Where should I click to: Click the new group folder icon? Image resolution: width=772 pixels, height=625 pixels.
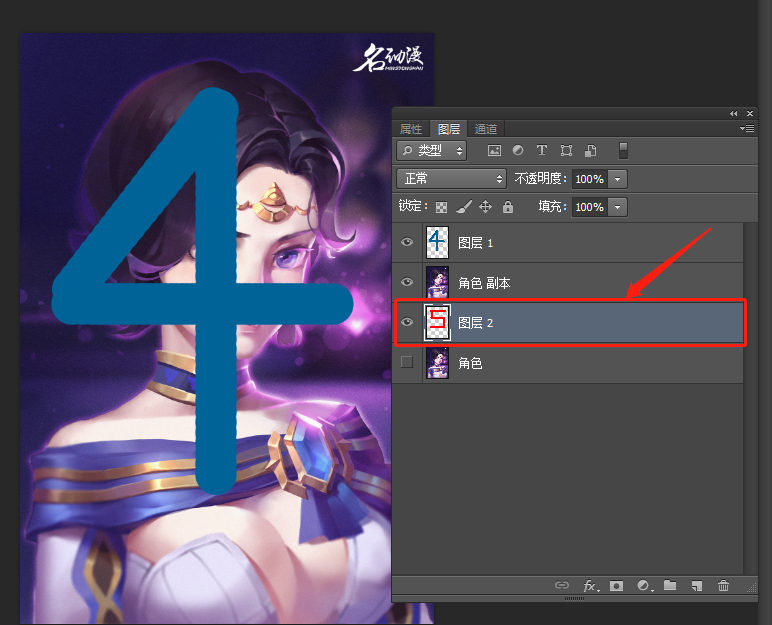click(x=670, y=586)
